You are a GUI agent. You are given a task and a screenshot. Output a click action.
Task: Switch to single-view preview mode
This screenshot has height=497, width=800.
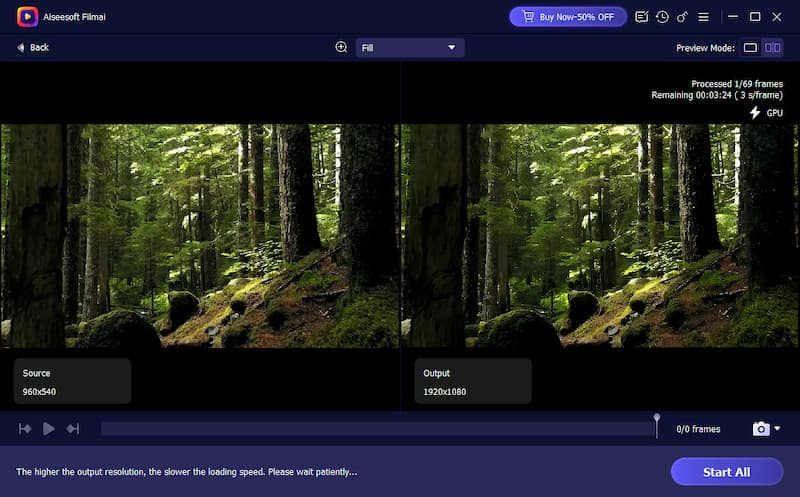pyautogui.click(x=751, y=48)
